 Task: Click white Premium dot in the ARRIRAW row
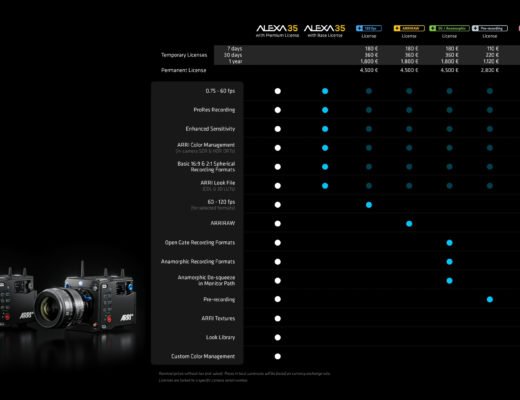click(278, 224)
